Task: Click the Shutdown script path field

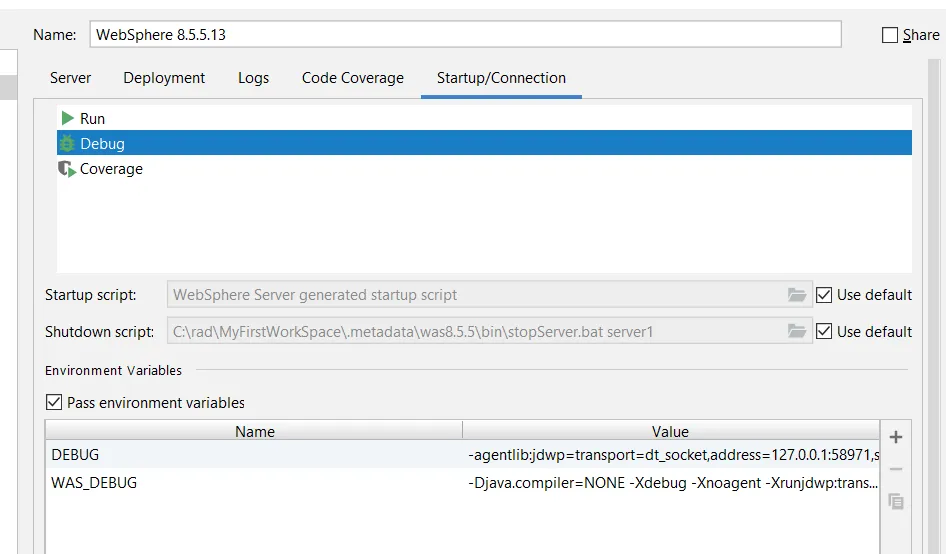Action: pyautogui.click(x=489, y=331)
